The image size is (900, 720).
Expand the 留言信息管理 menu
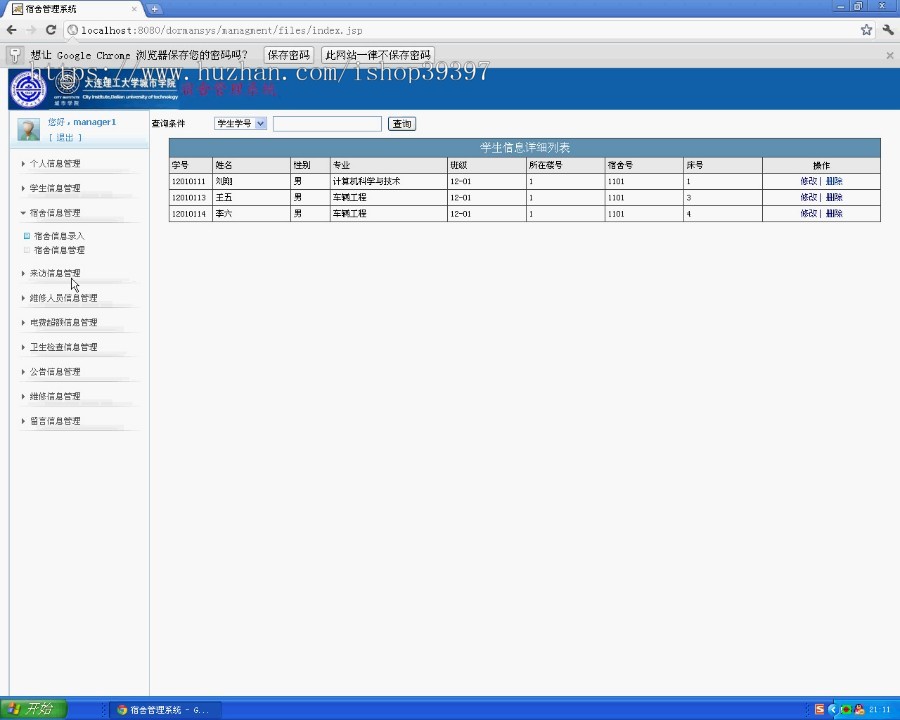[x=55, y=421]
